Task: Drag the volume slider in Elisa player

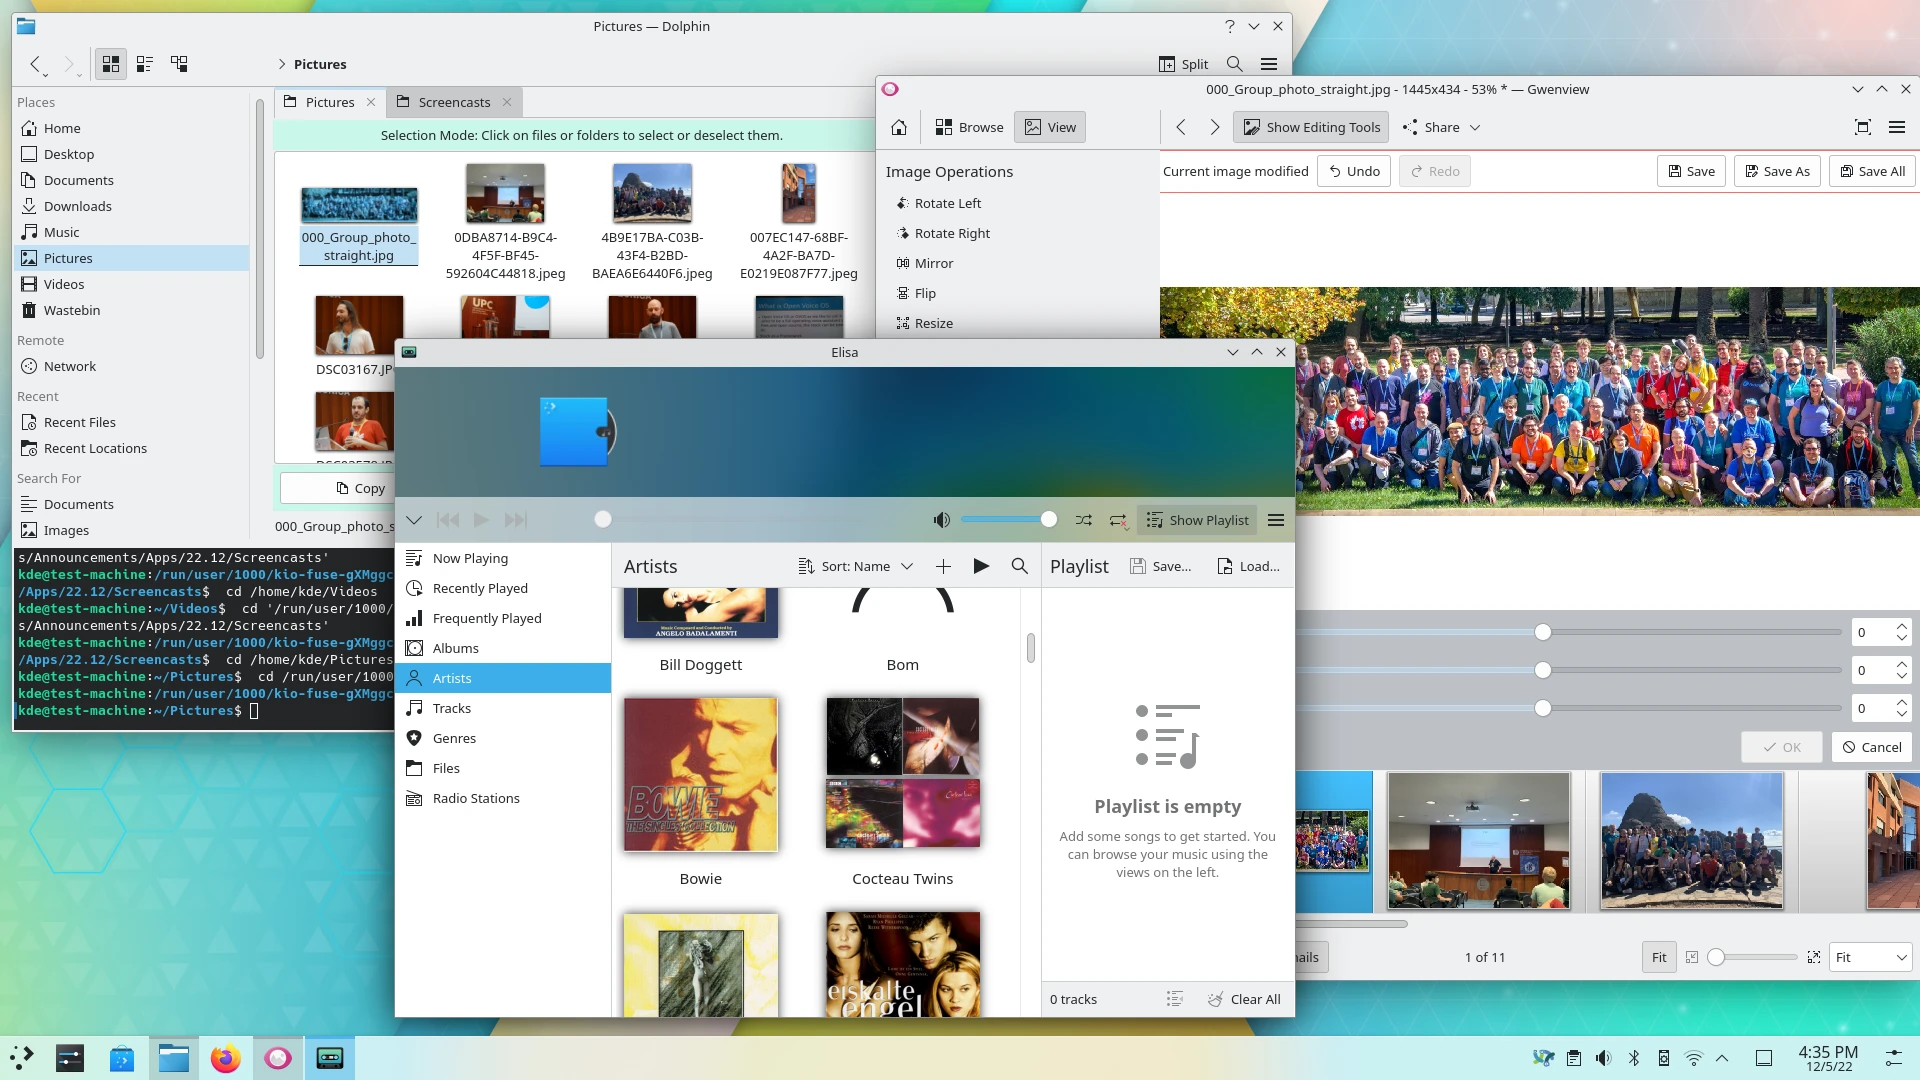Action: click(x=1048, y=518)
